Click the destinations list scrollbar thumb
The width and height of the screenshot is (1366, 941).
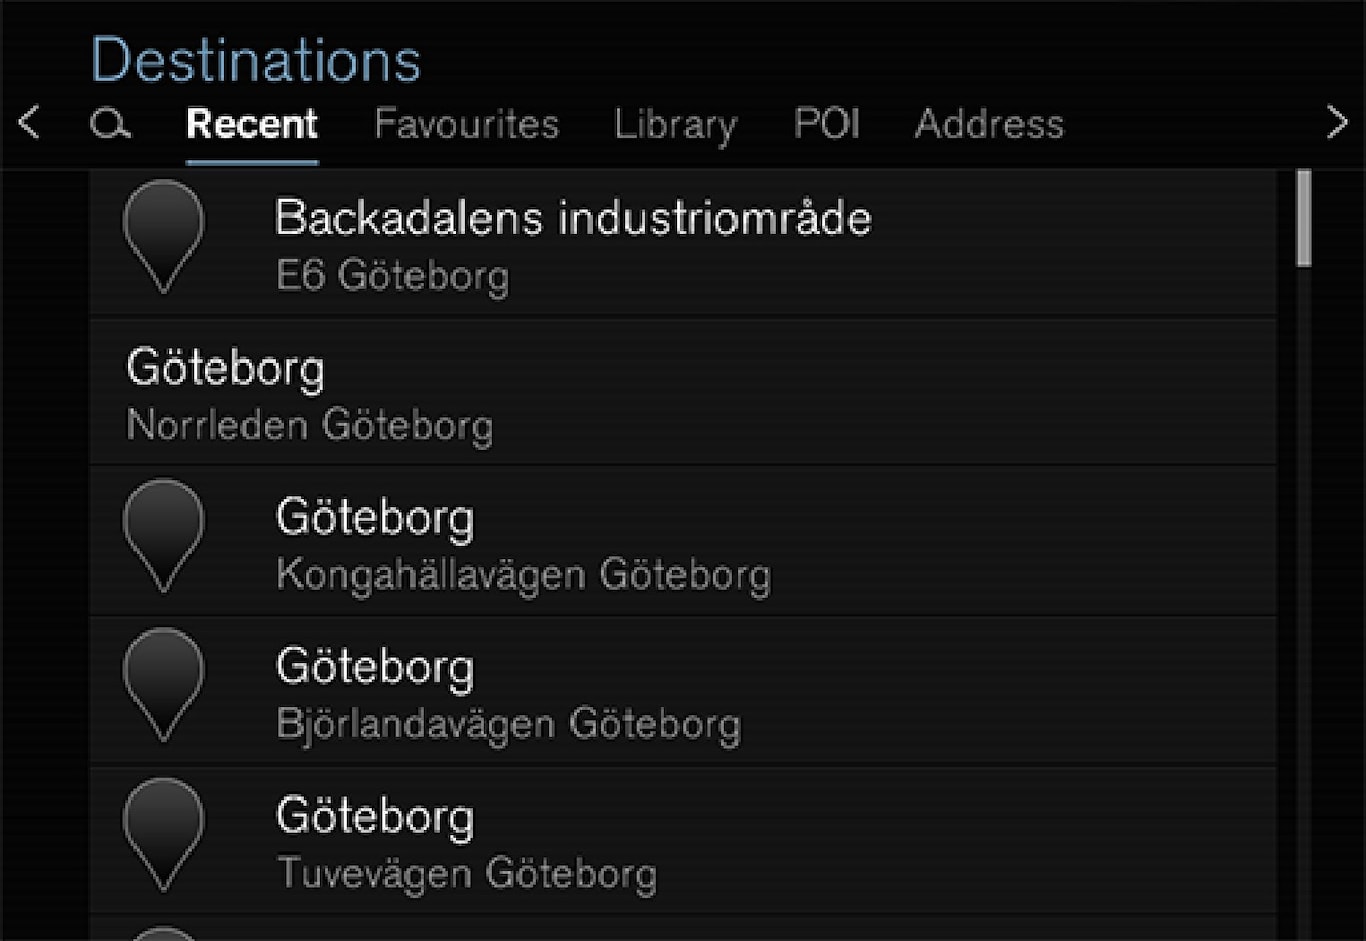pyautogui.click(x=1303, y=218)
